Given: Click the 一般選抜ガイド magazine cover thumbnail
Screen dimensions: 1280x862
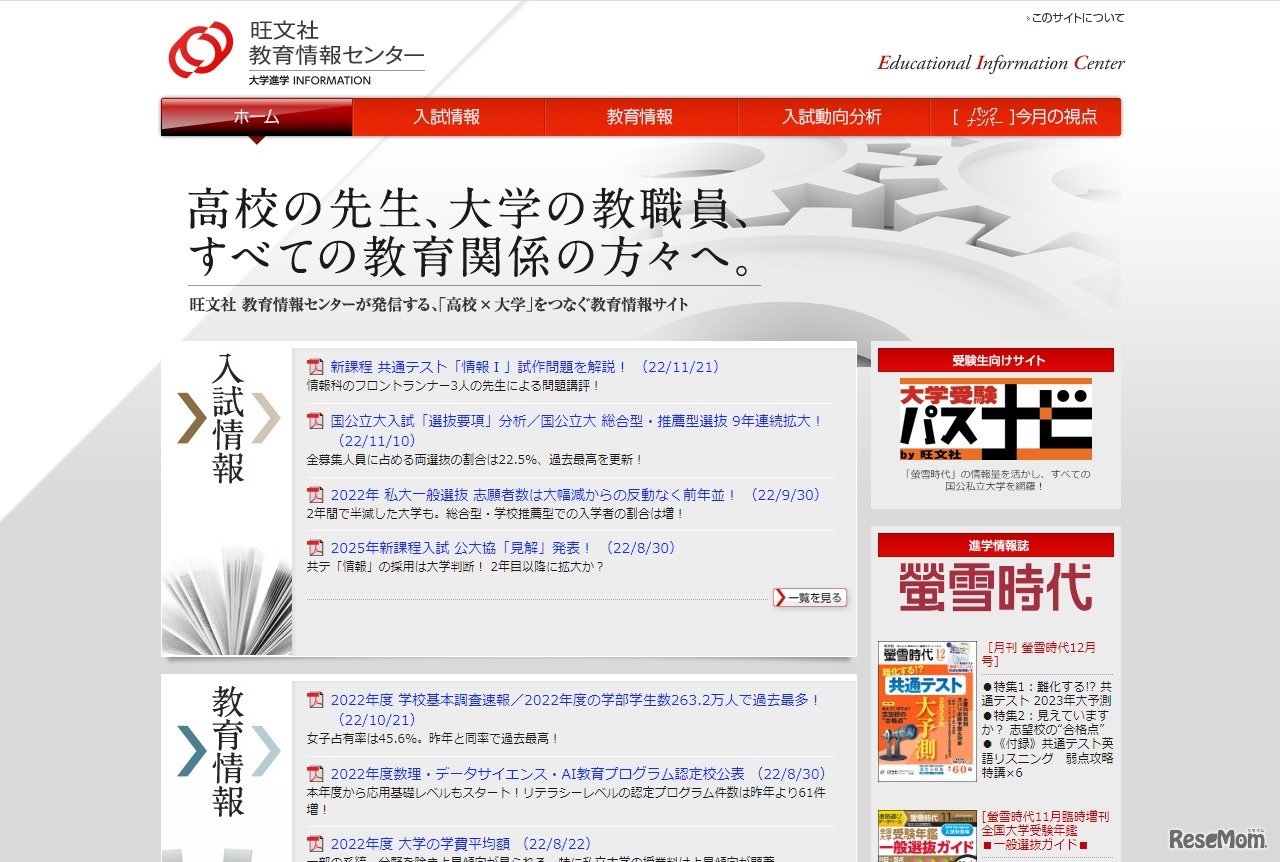Looking at the screenshot, I should coord(927,836).
